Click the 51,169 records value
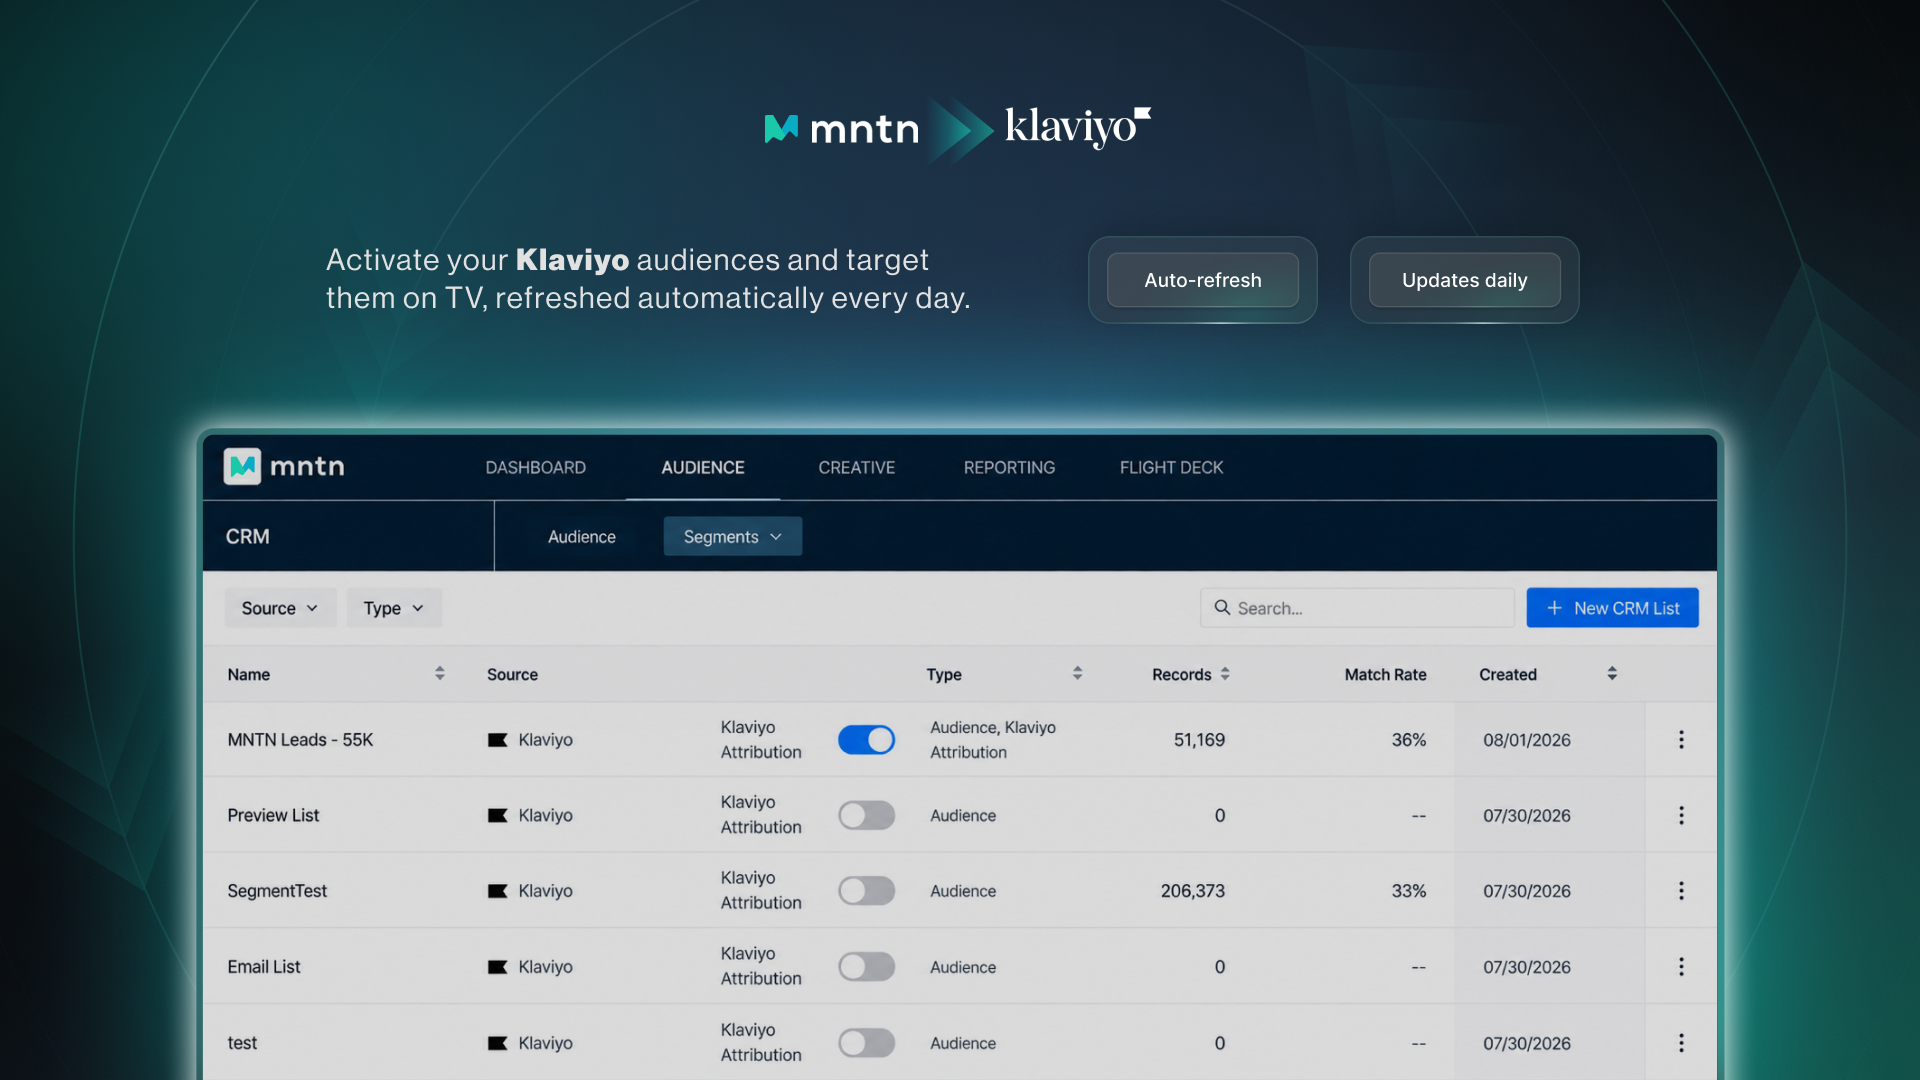This screenshot has height=1080, width=1920. click(1199, 740)
